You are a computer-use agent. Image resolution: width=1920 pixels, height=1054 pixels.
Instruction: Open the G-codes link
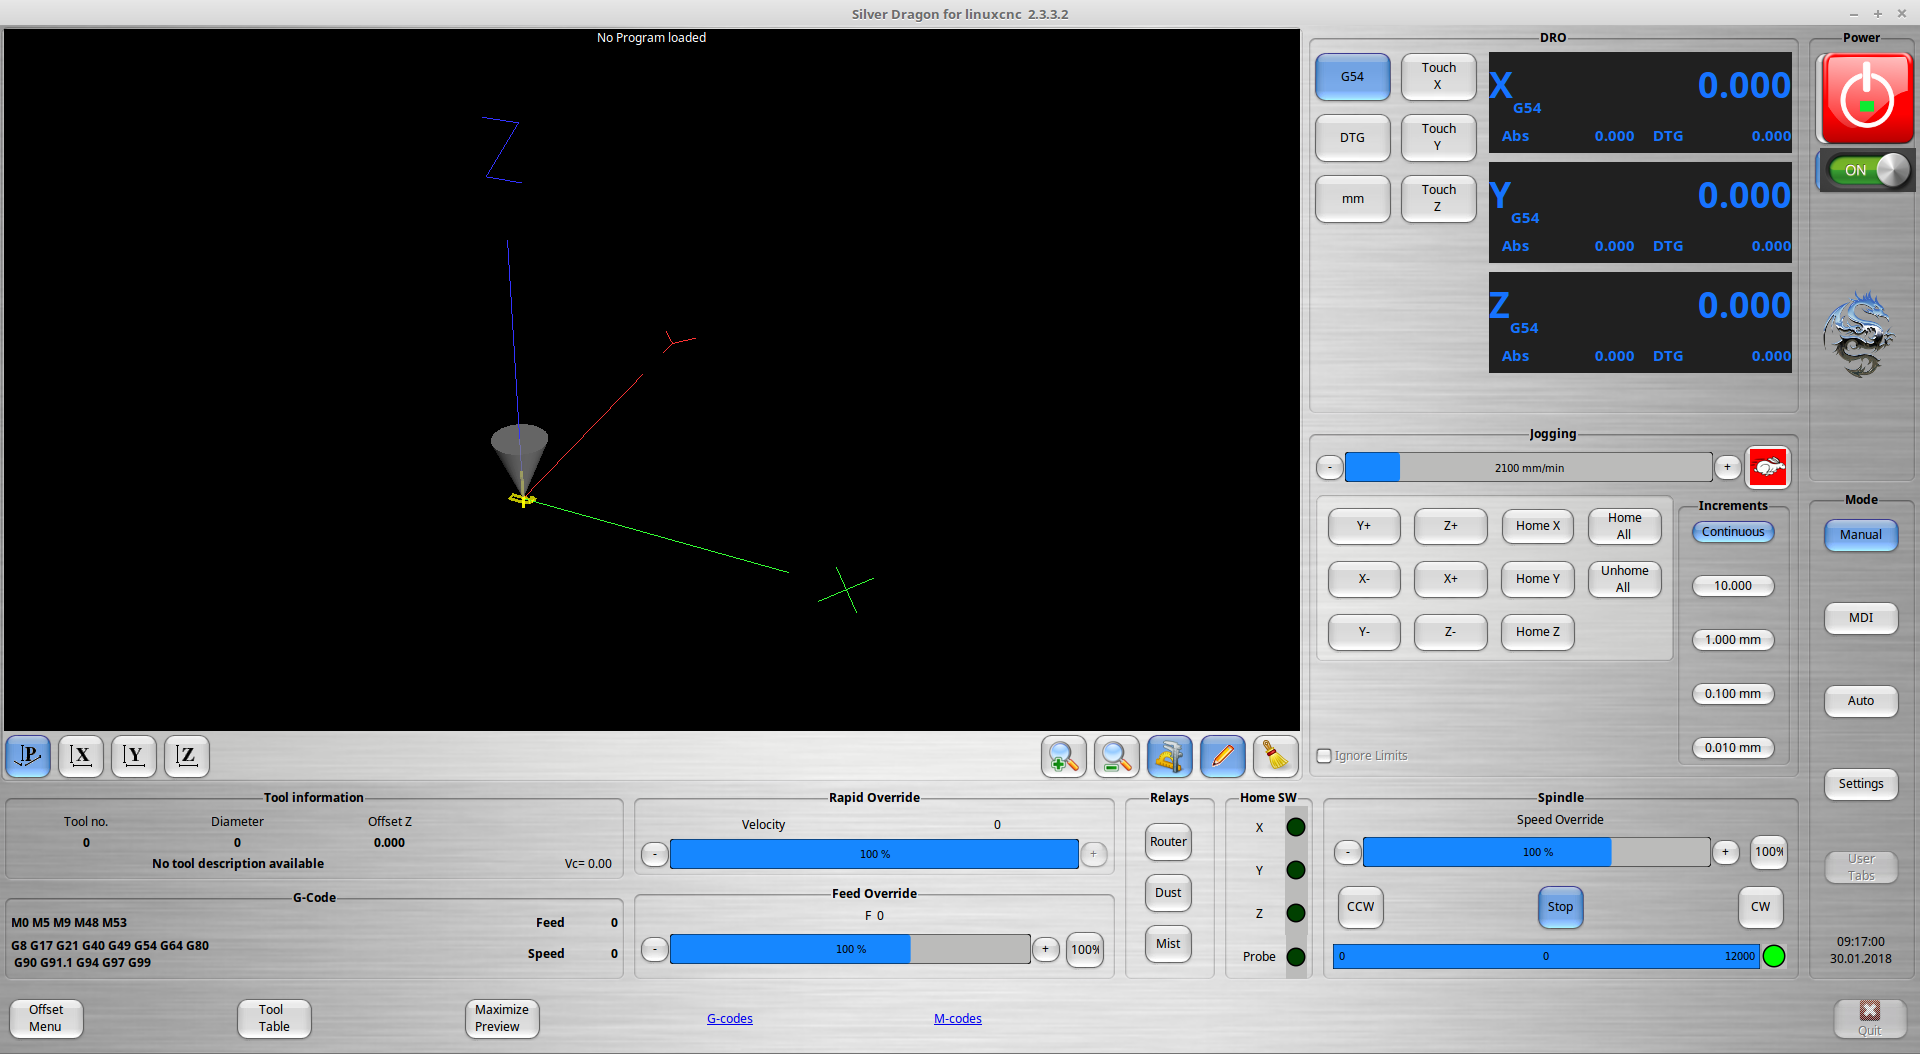[730, 1019]
